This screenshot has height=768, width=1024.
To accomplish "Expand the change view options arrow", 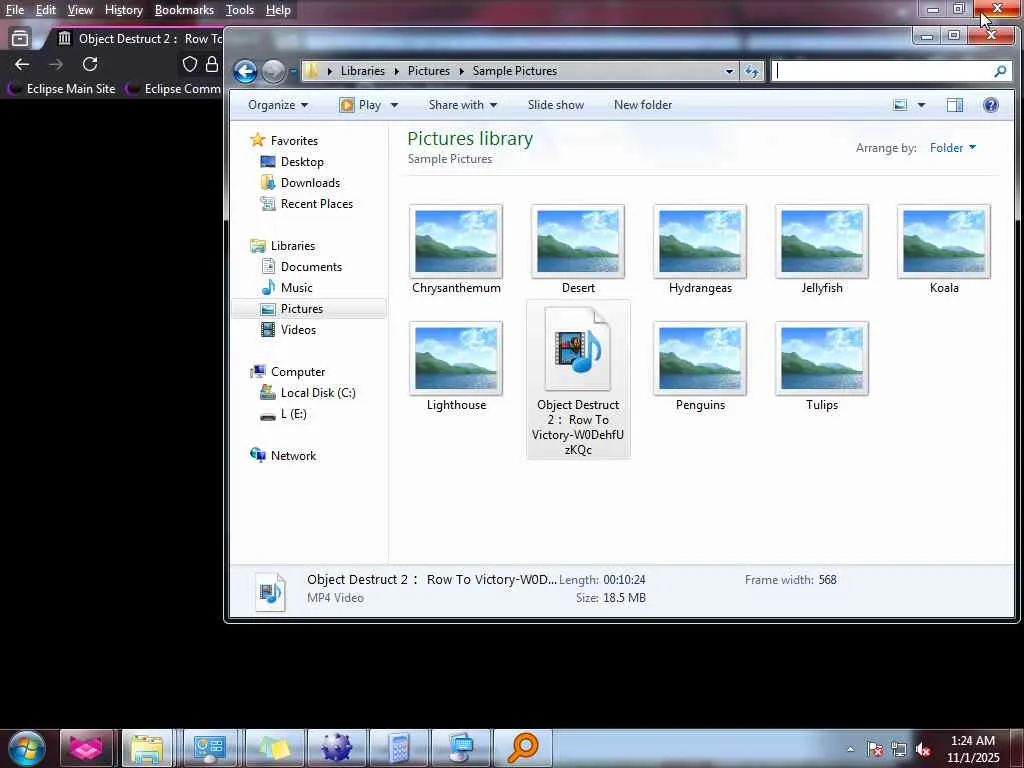I will [x=921, y=105].
